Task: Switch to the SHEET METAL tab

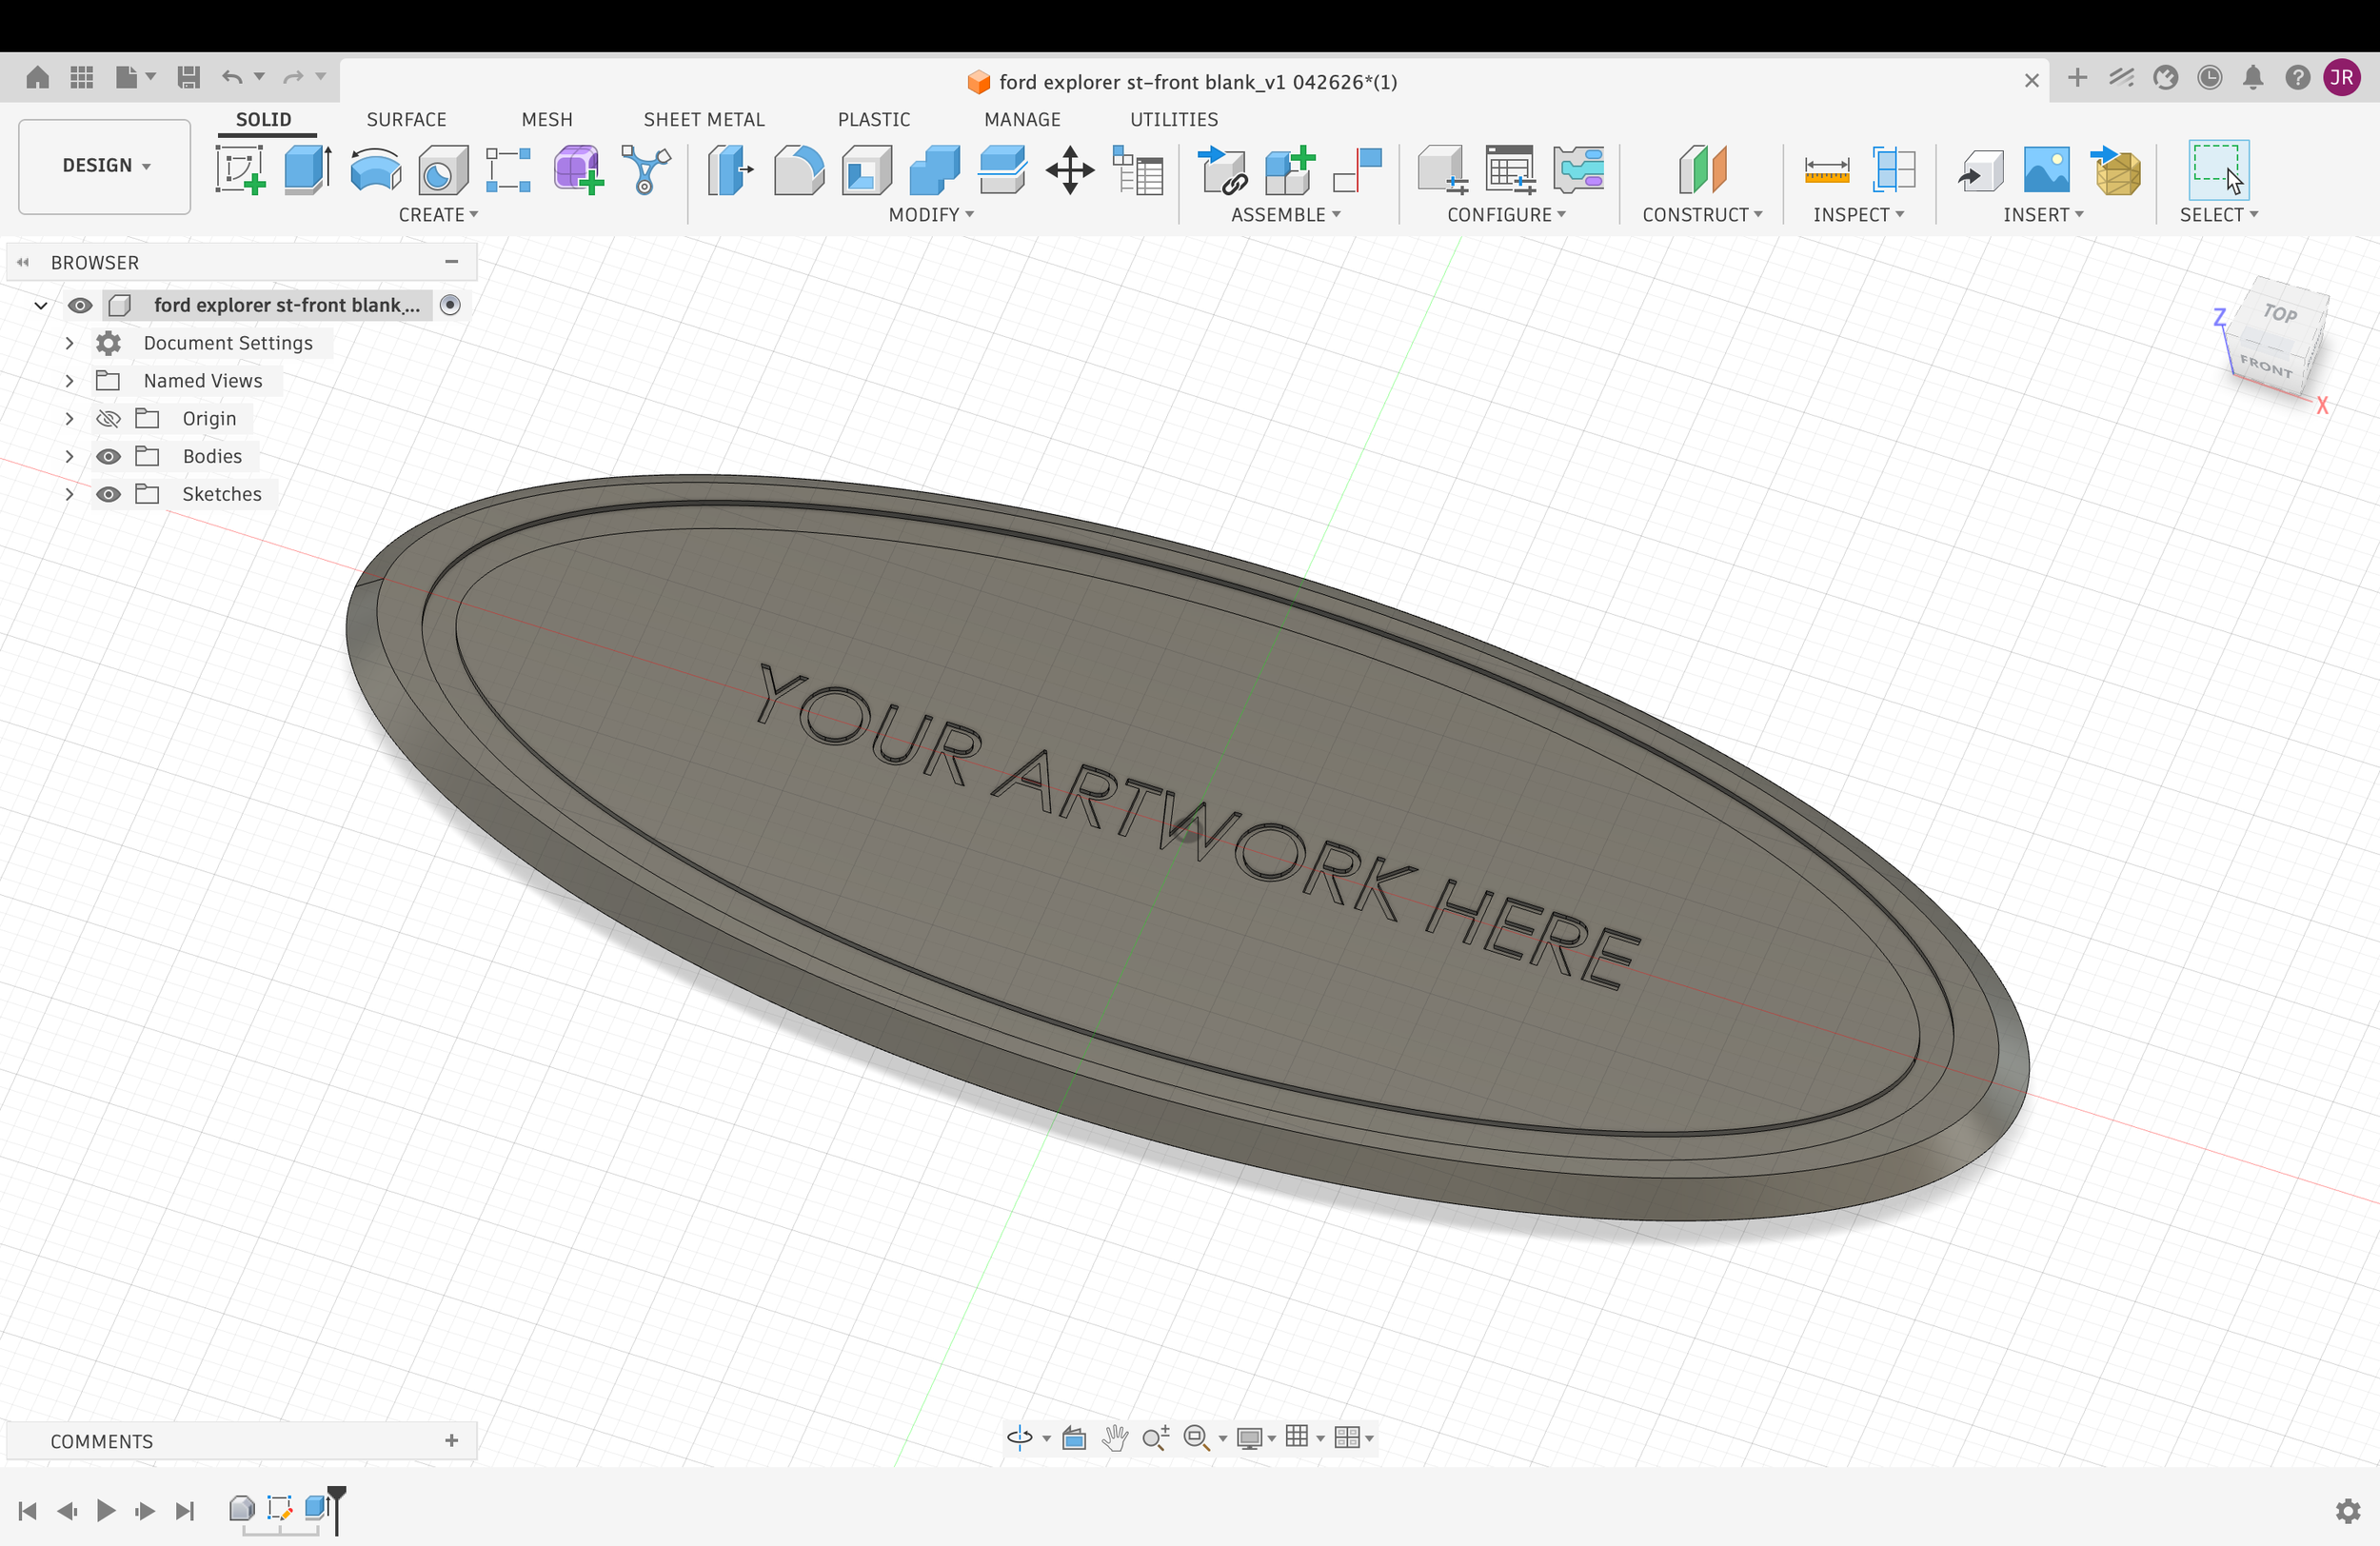Action: 704,120
